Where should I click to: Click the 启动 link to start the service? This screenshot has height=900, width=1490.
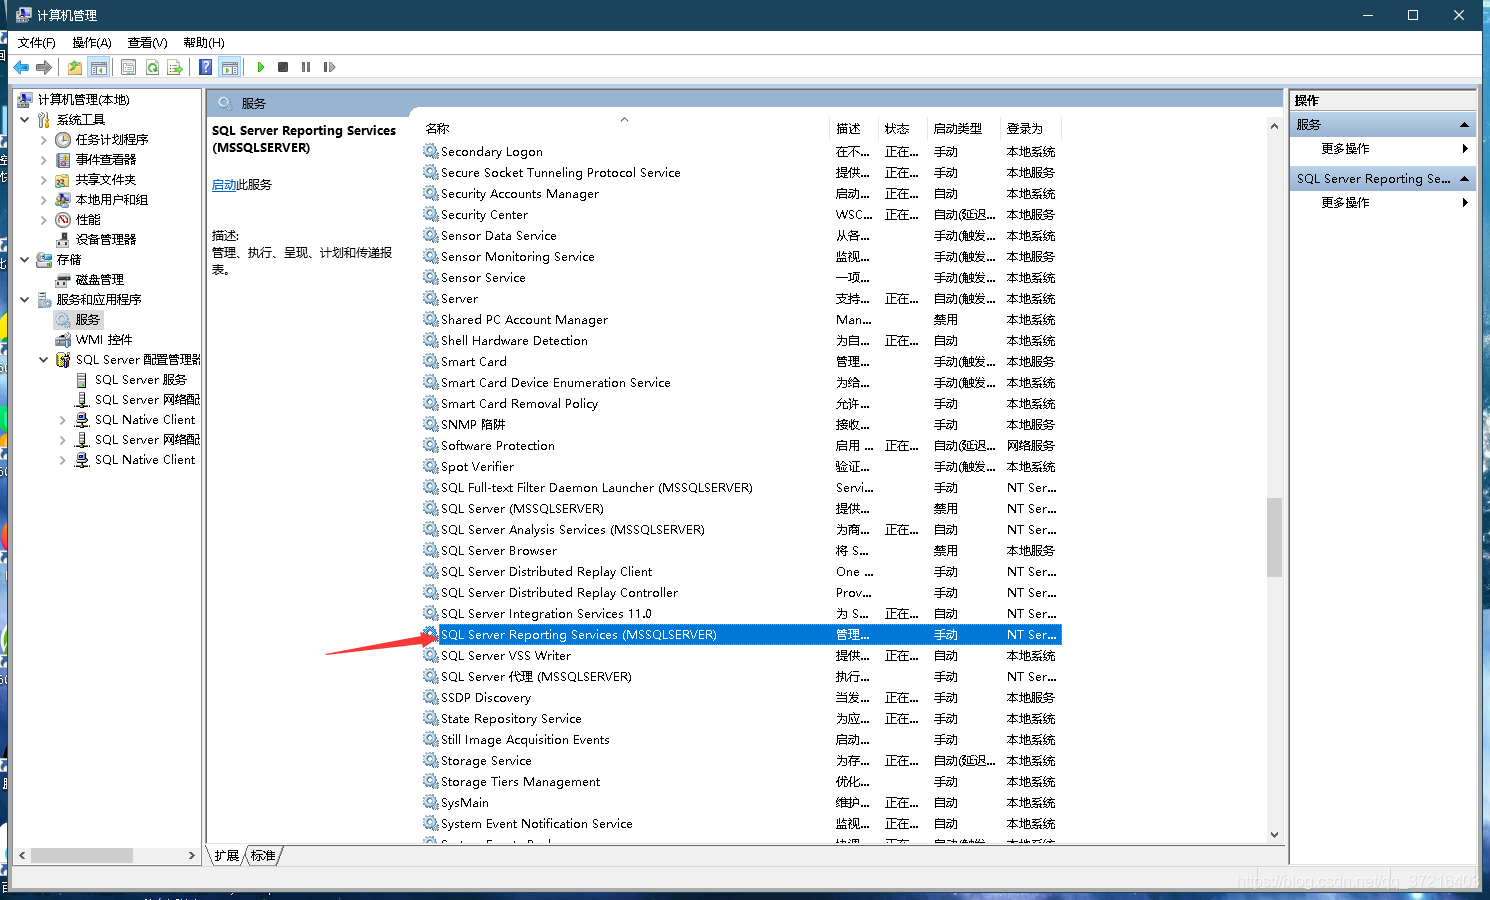[x=224, y=185]
